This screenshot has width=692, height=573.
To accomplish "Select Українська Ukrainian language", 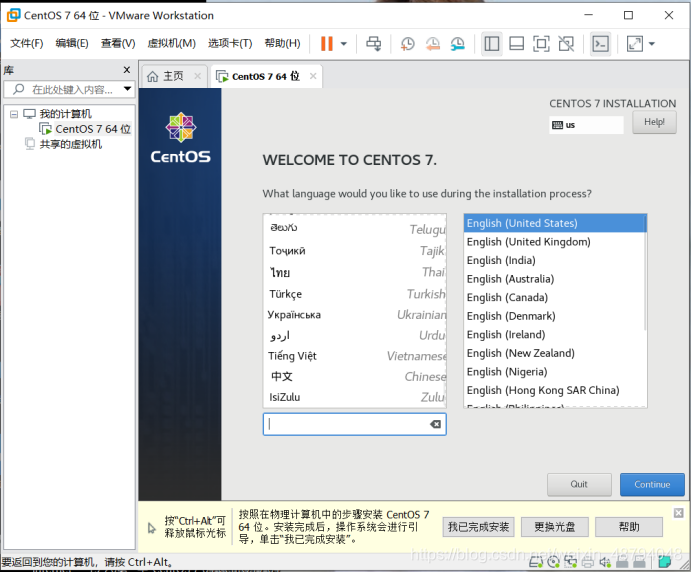I will coord(354,315).
